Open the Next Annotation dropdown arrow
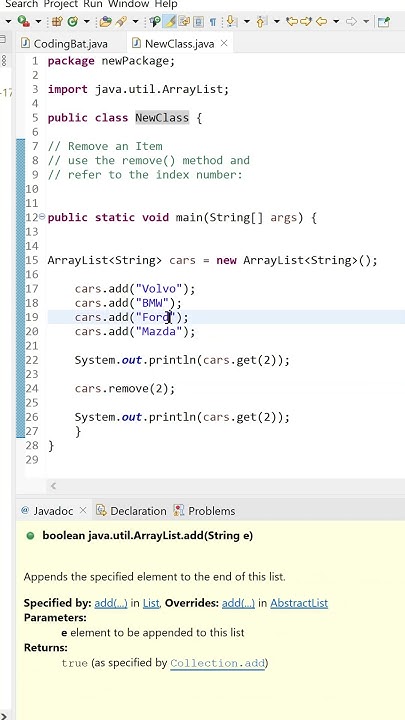 click(x=247, y=21)
